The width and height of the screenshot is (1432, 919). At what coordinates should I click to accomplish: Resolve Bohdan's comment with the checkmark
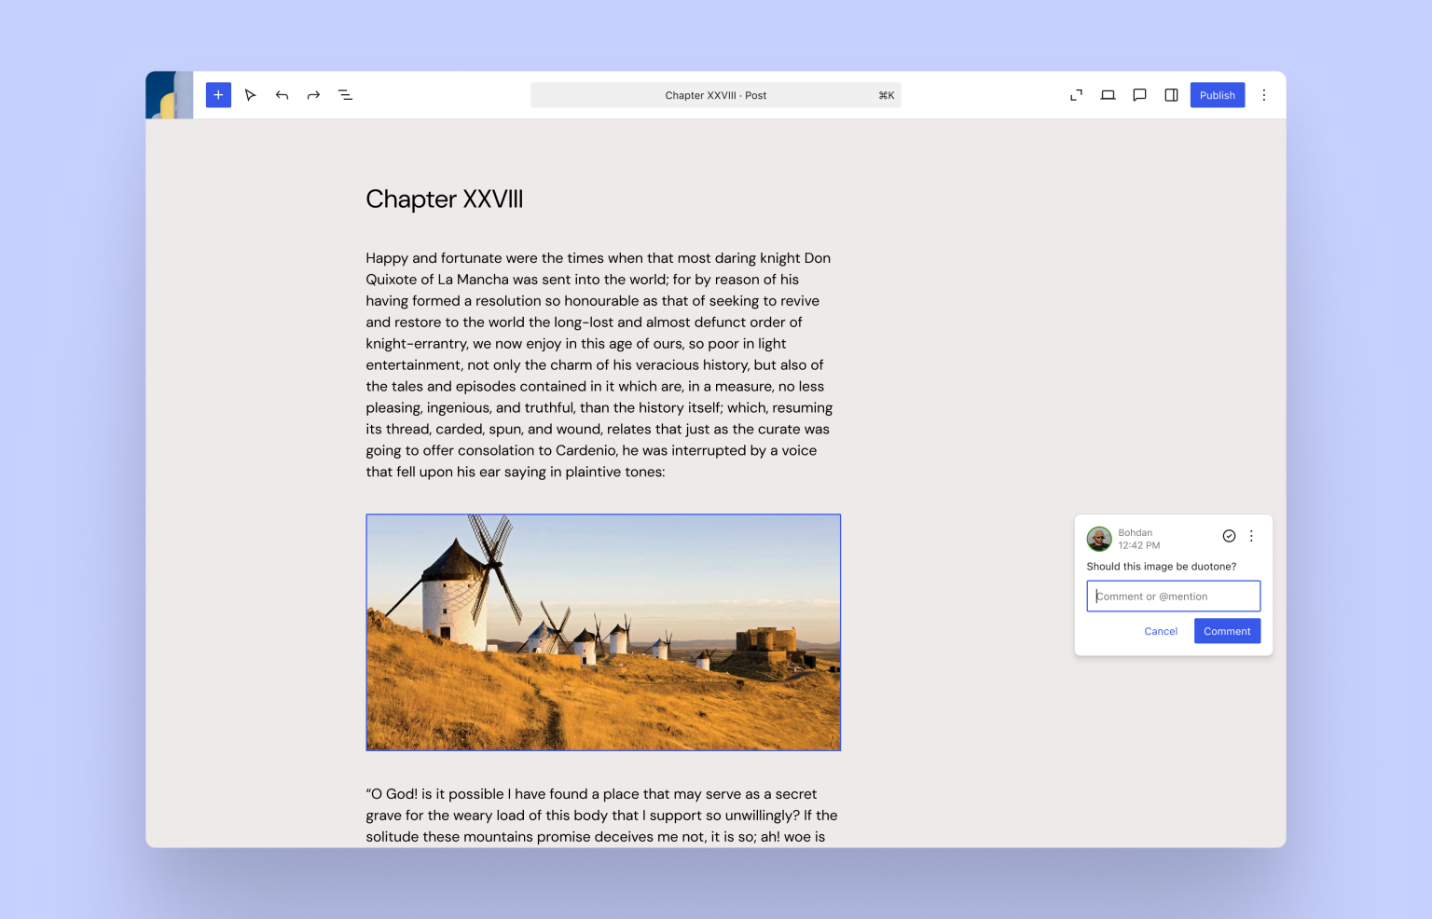click(x=1229, y=536)
